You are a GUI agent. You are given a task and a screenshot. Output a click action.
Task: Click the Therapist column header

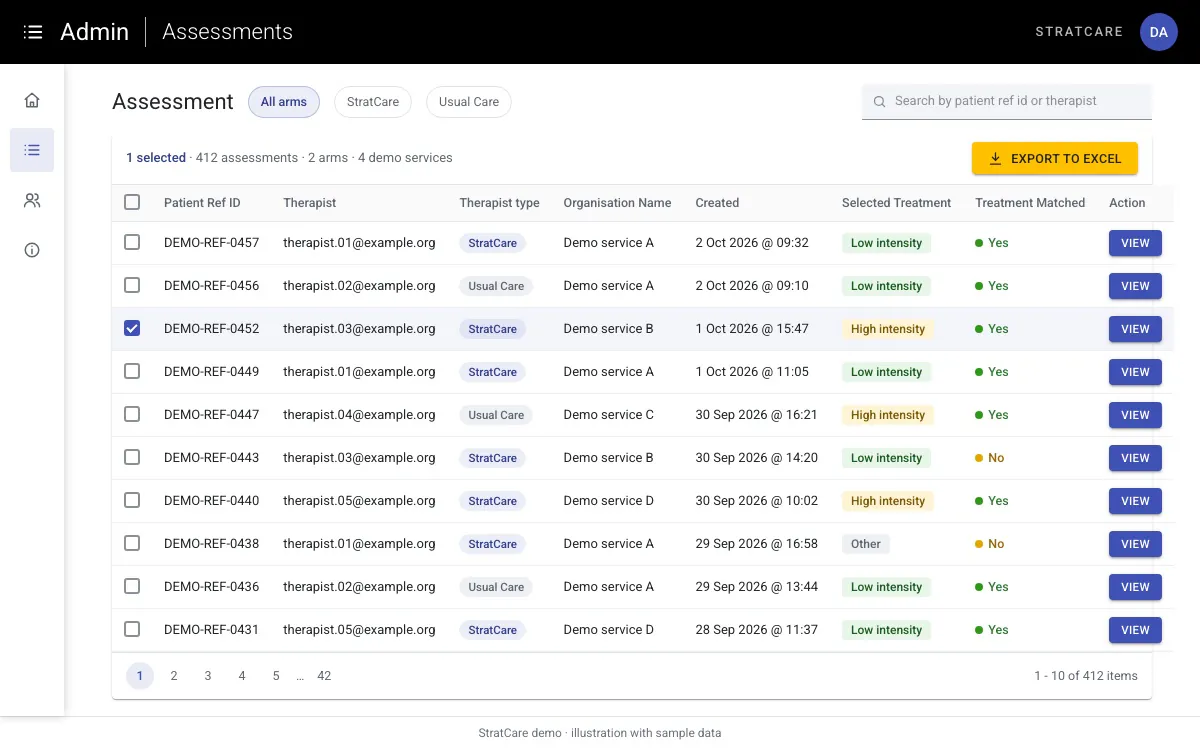point(310,203)
